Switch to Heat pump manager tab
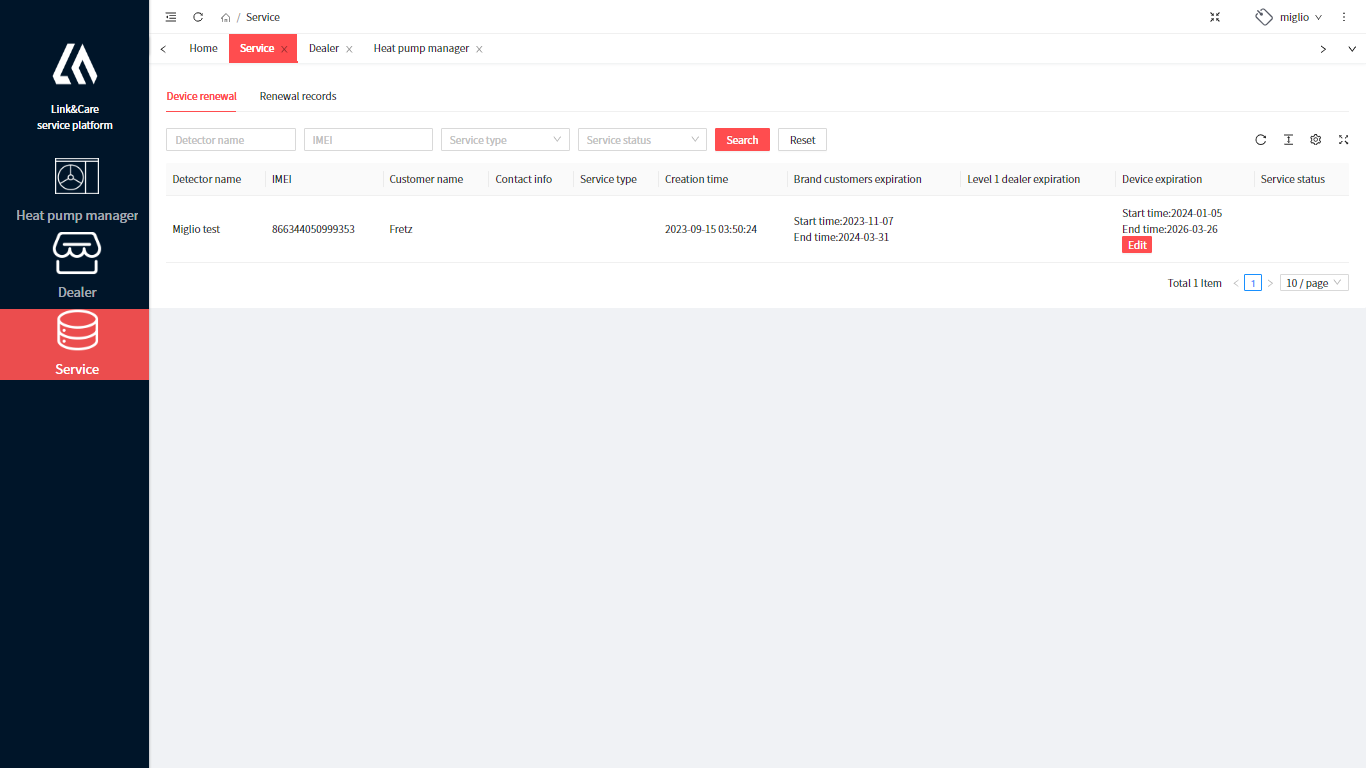1366x768 pixels. (x=421, y=48)
